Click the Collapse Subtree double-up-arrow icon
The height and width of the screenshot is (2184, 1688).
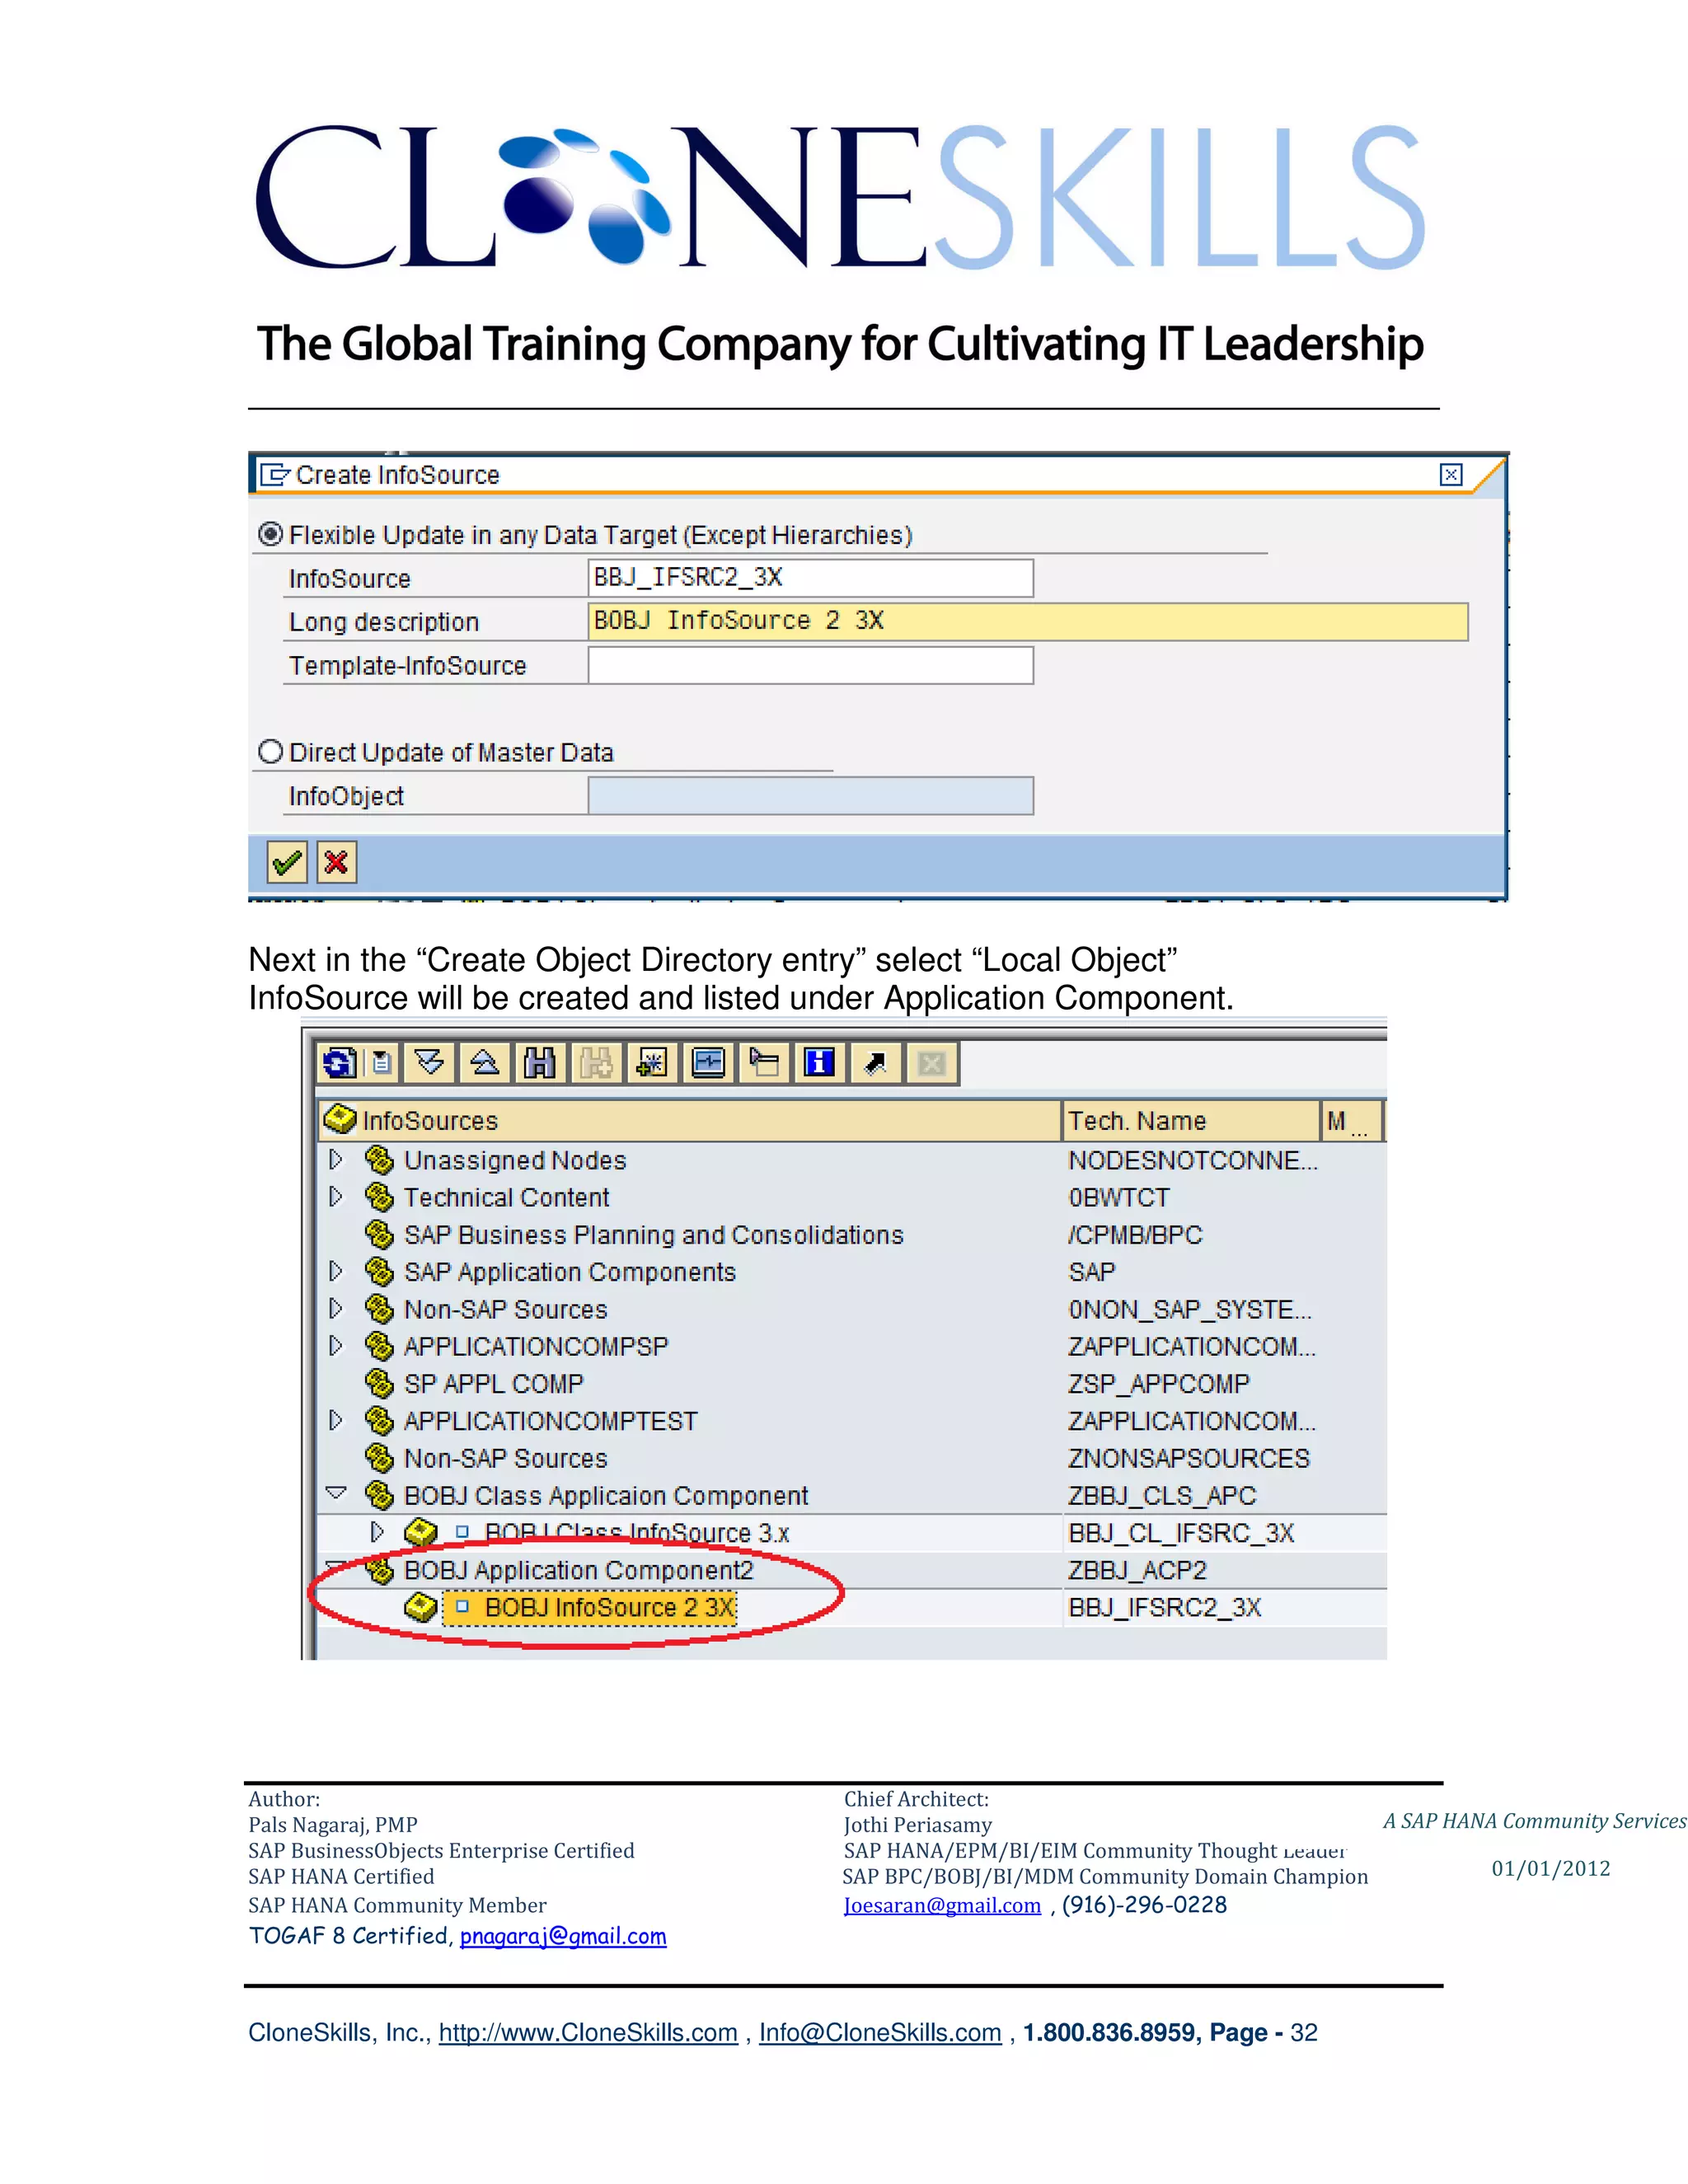[x=485, y=1063]
